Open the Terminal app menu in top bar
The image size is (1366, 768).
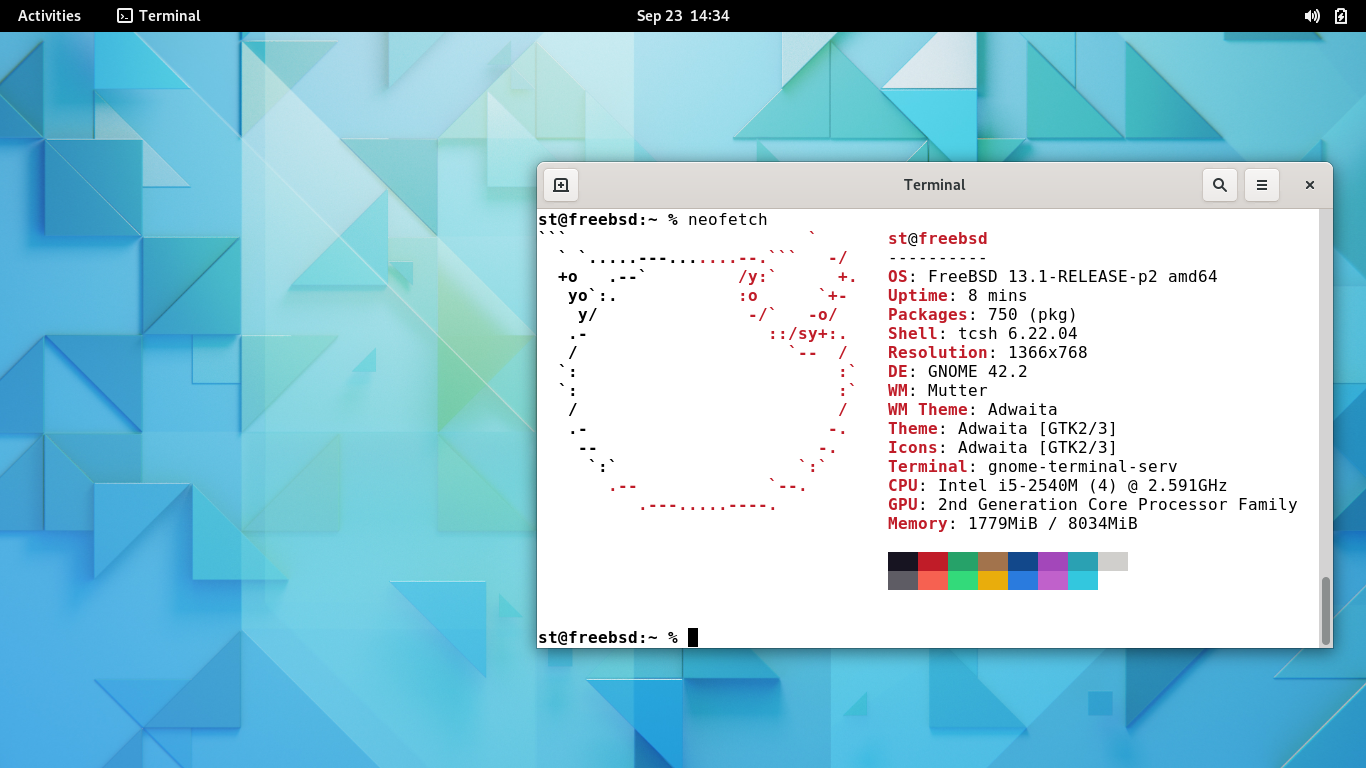[159, 16]
